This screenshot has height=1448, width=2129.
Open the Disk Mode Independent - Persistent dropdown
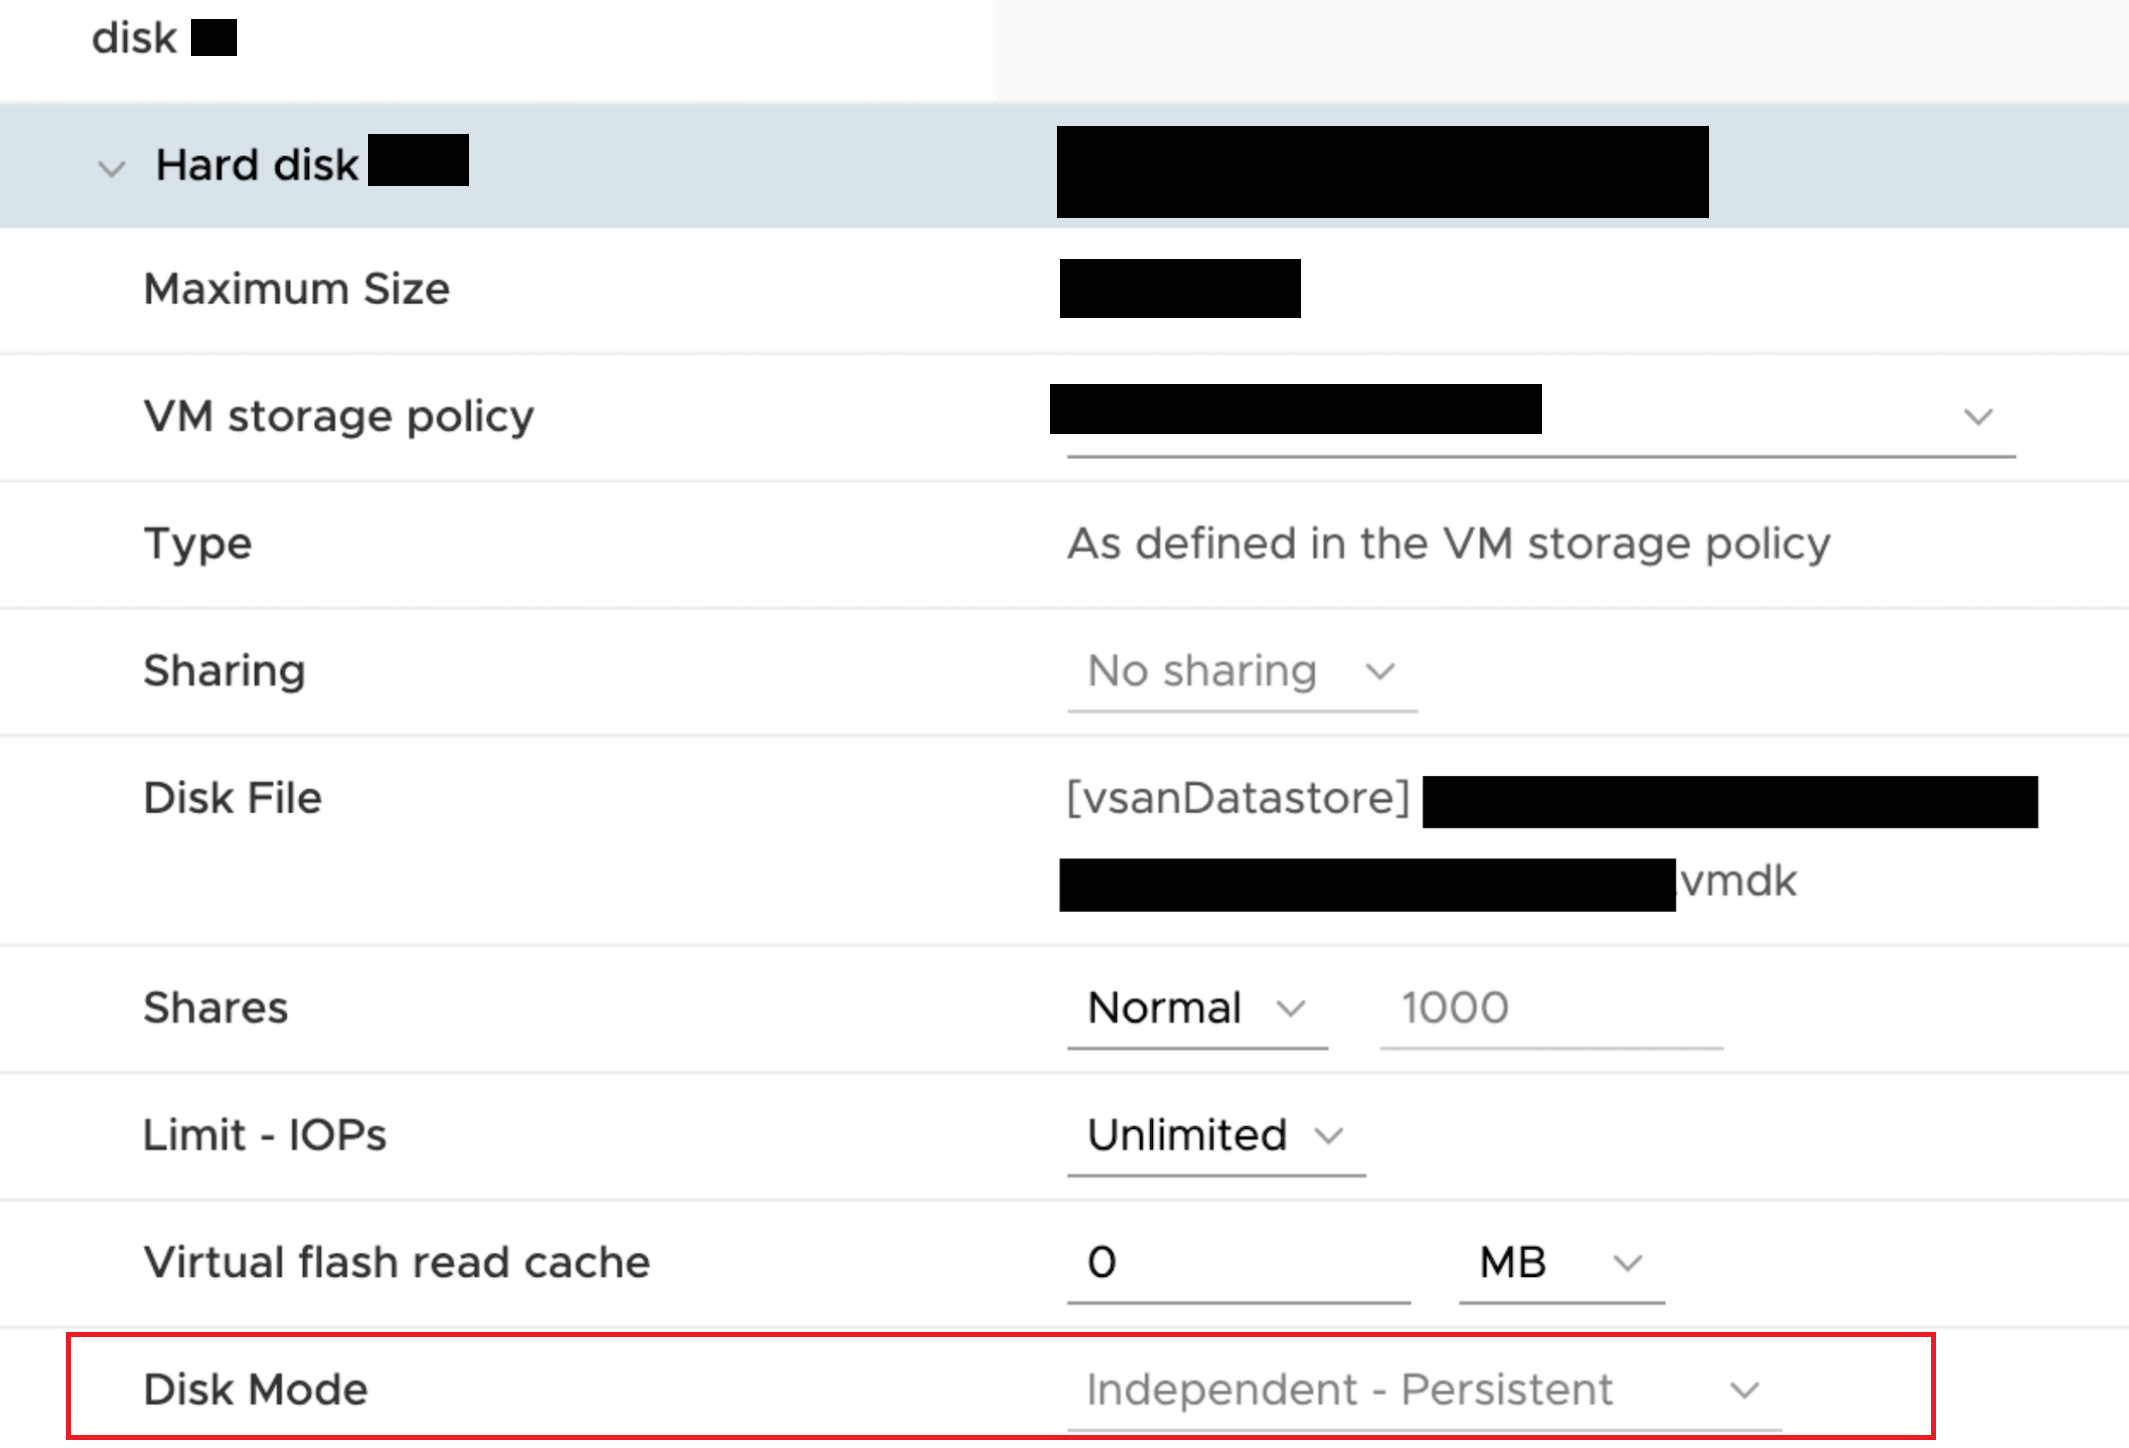[1424, 1390]
